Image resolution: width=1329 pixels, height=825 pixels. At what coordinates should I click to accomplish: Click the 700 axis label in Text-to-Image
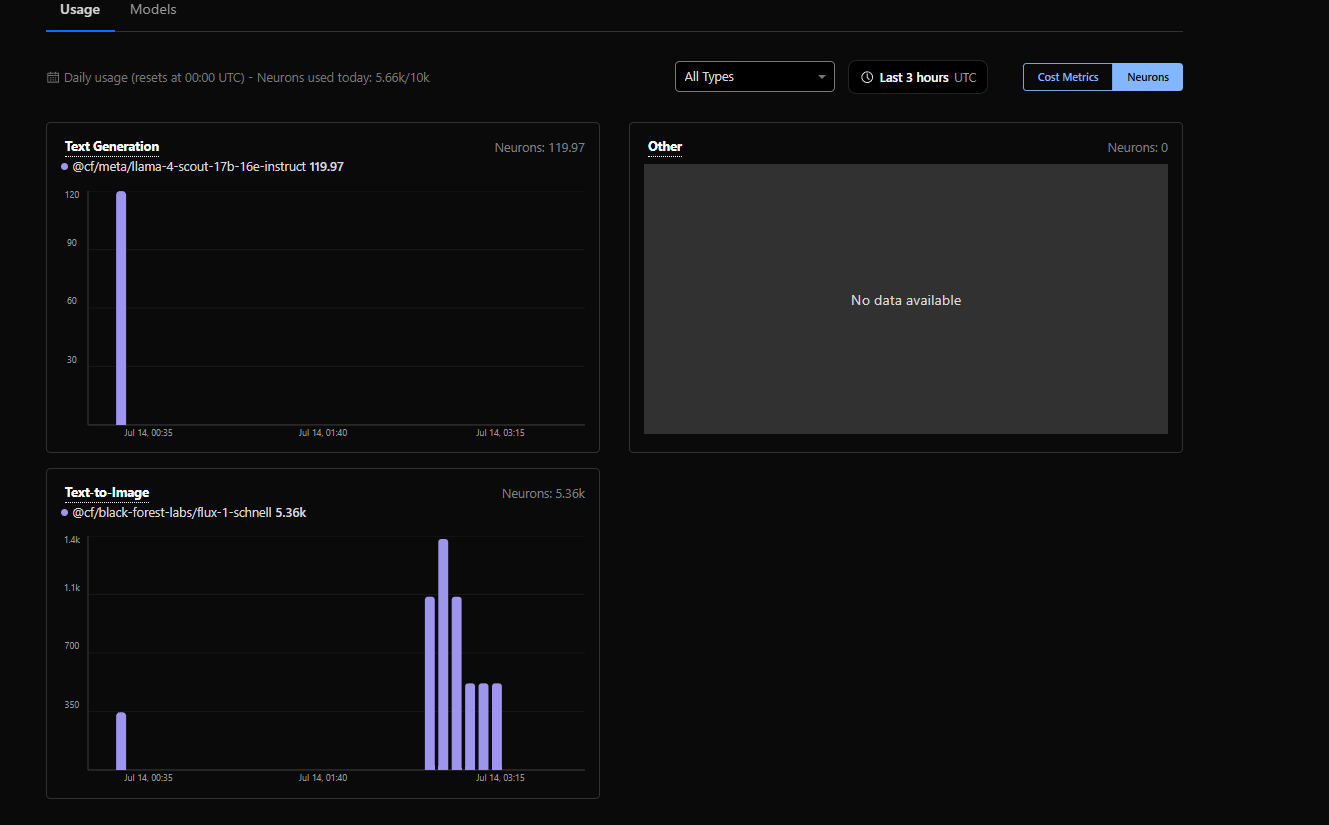click(x=72, y=646)
